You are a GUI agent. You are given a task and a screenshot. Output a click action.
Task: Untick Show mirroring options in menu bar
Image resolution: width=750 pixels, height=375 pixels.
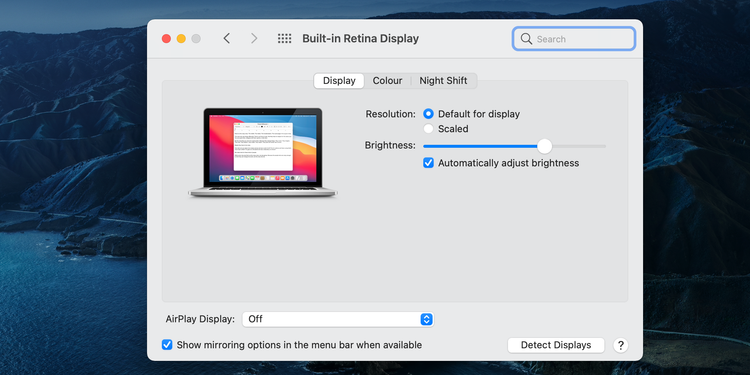tap(167, 344)
